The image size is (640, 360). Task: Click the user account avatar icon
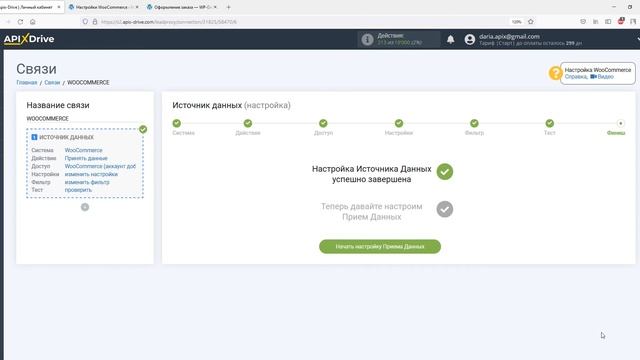pos(470,39)
